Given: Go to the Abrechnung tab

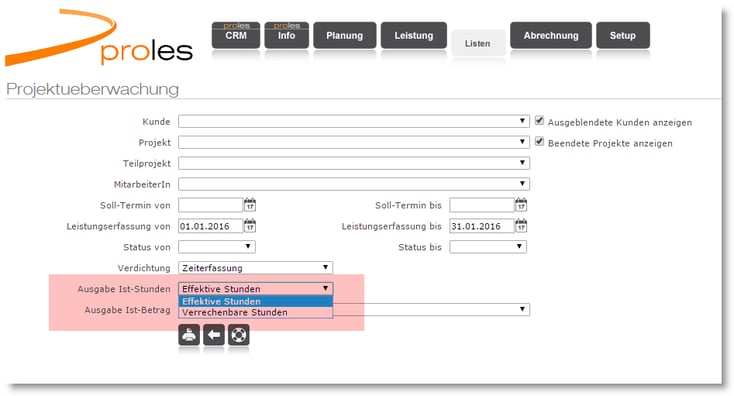Looking at the screenshot, I should click(x=551, y=35).
